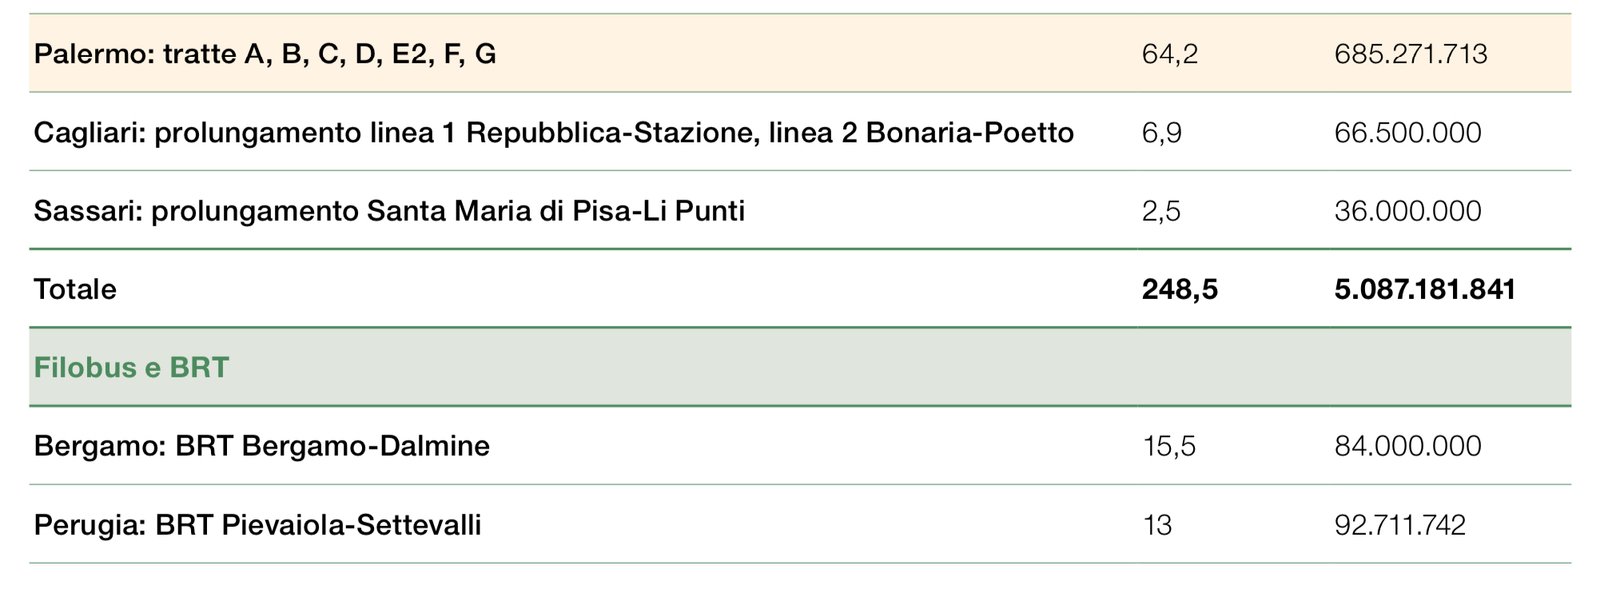The height and width of the screenshot is (590, 1600).
Task: Click the amount 36.000.000
Action: click(x=1407, y=211)
